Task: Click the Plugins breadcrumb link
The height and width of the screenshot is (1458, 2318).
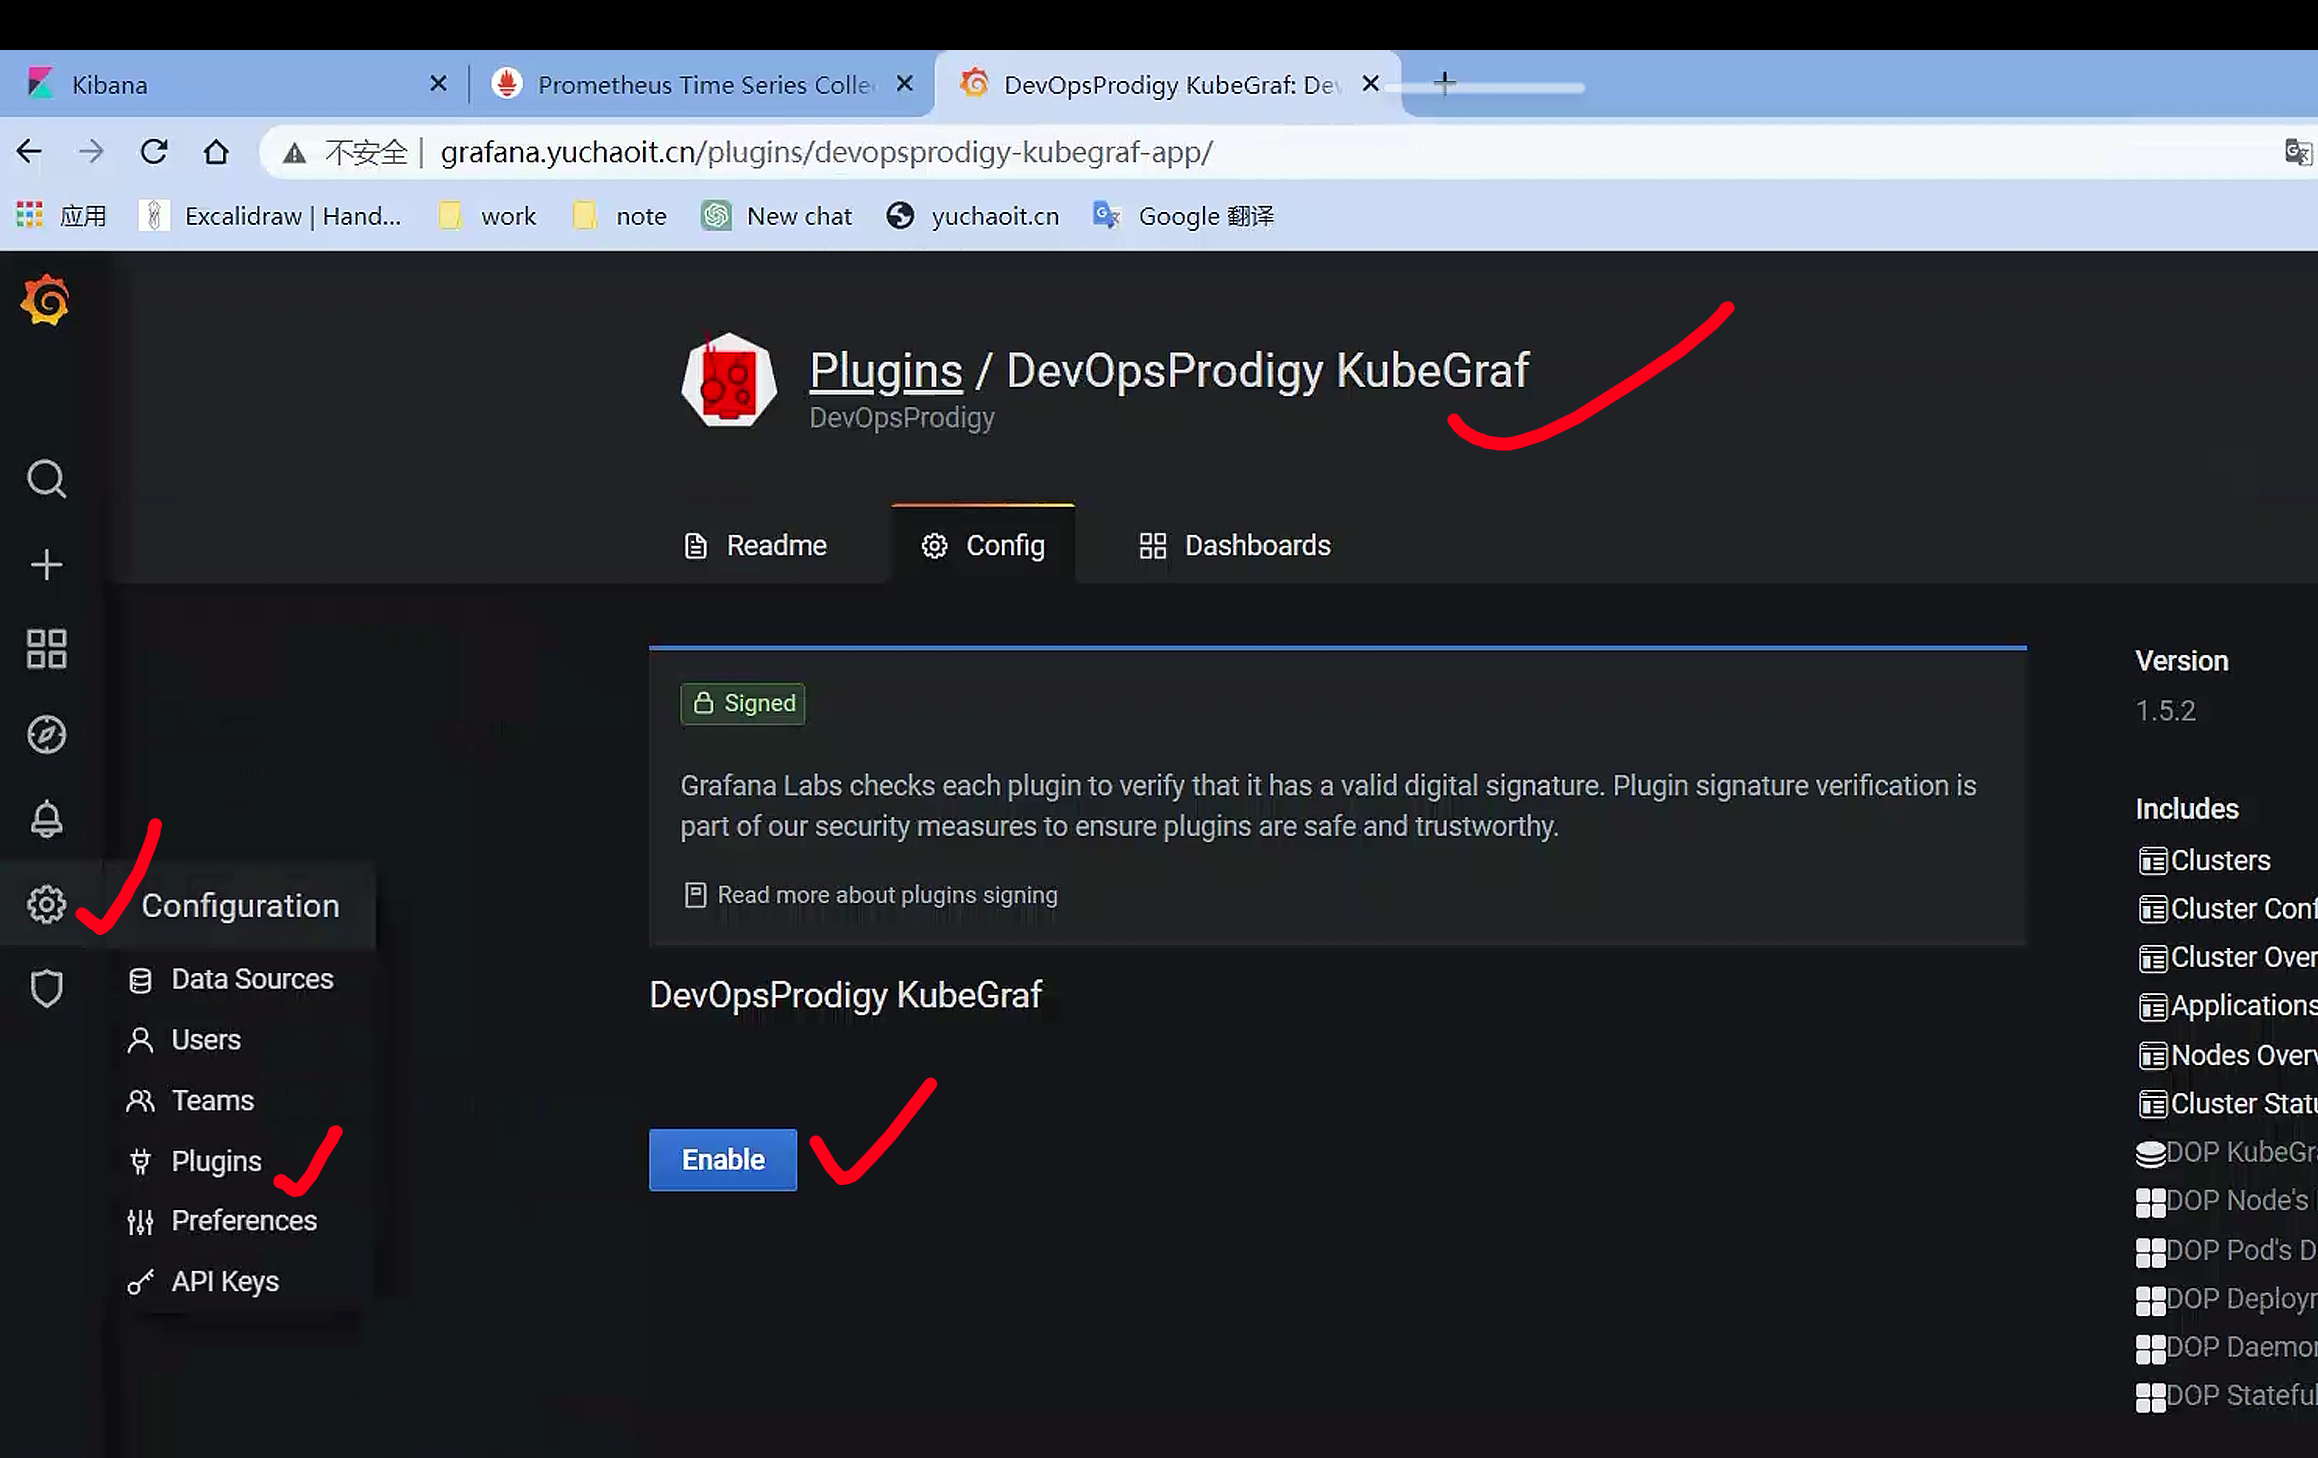Action: [x=885, y=371]
